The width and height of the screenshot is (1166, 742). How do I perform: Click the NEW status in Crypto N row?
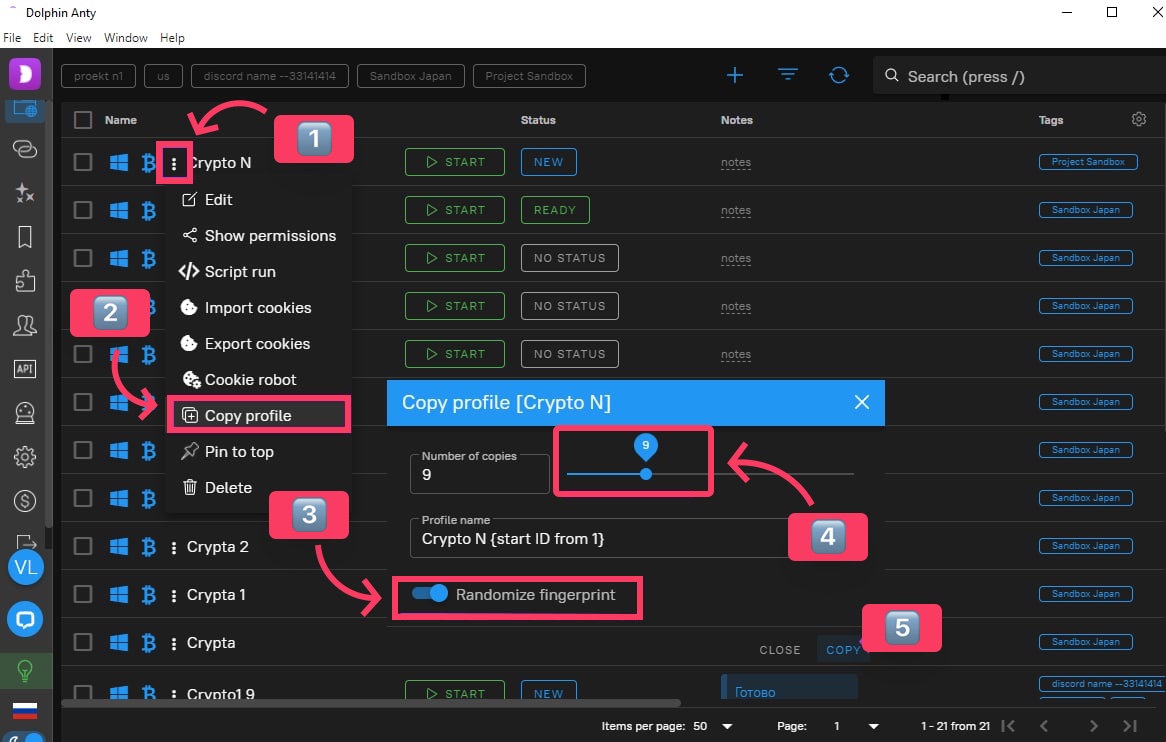549,162
